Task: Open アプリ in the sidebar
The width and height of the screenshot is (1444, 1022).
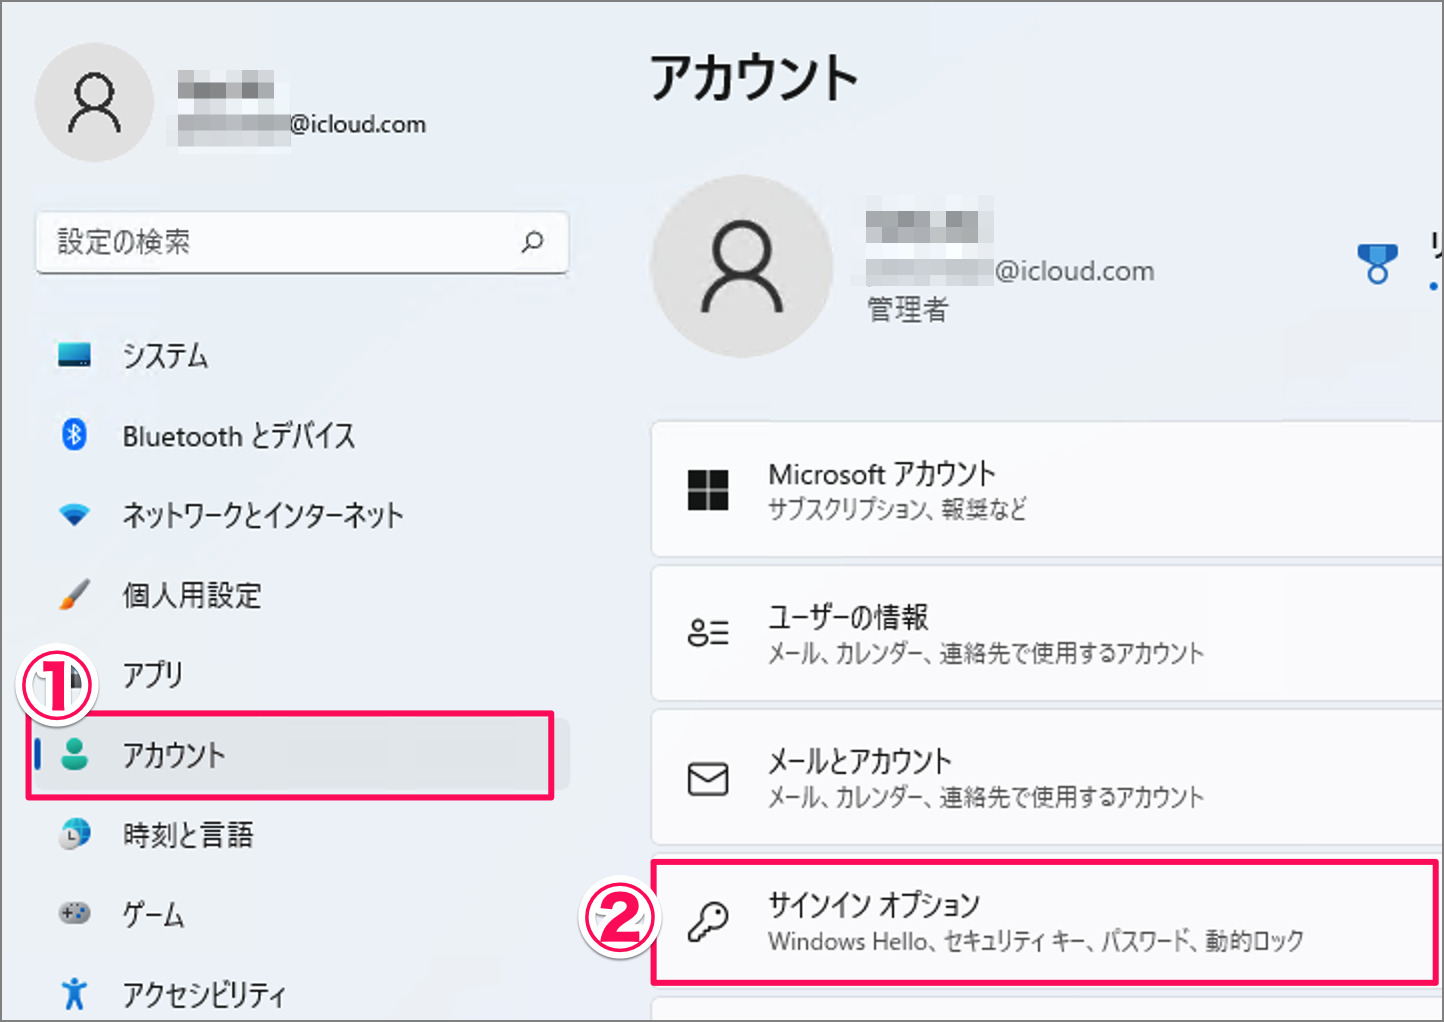Action: [x=153, y=675]
